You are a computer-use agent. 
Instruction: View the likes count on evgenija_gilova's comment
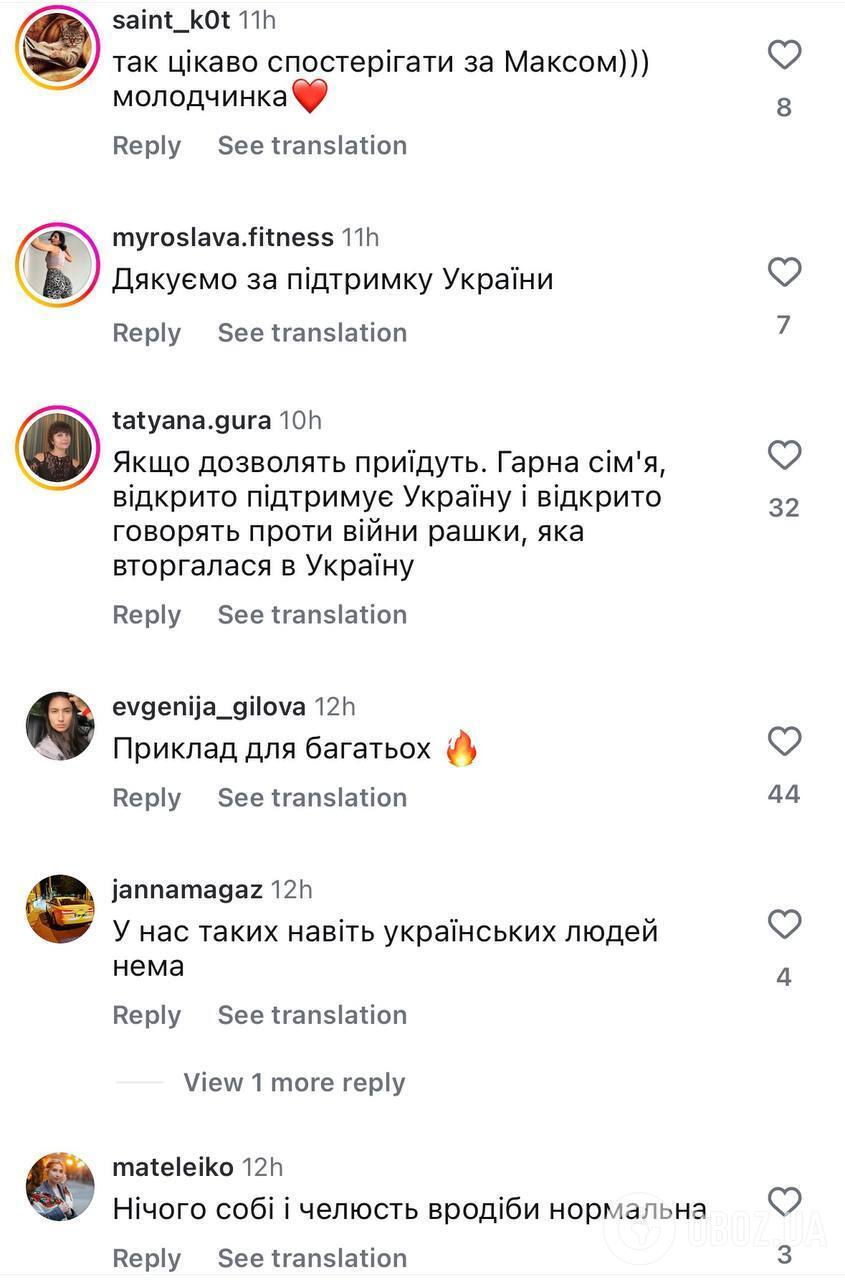(785, 793)
